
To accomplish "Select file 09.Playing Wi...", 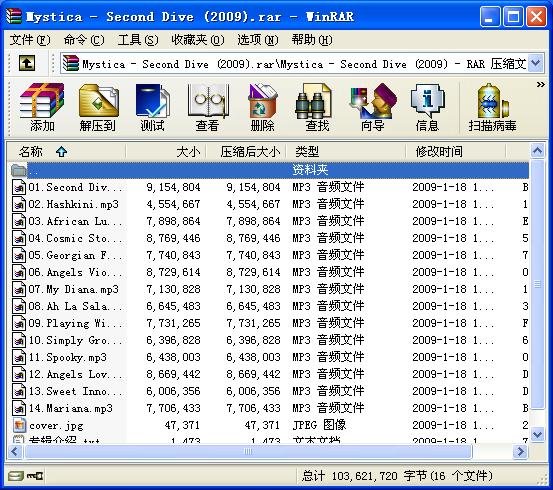I will pos(75,323).
